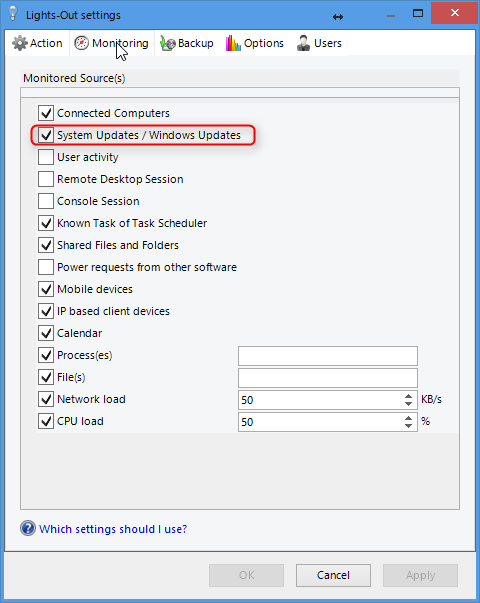Increase Network load value with up arrow
This screenshot has width=480, height=603.
[408, 396]
